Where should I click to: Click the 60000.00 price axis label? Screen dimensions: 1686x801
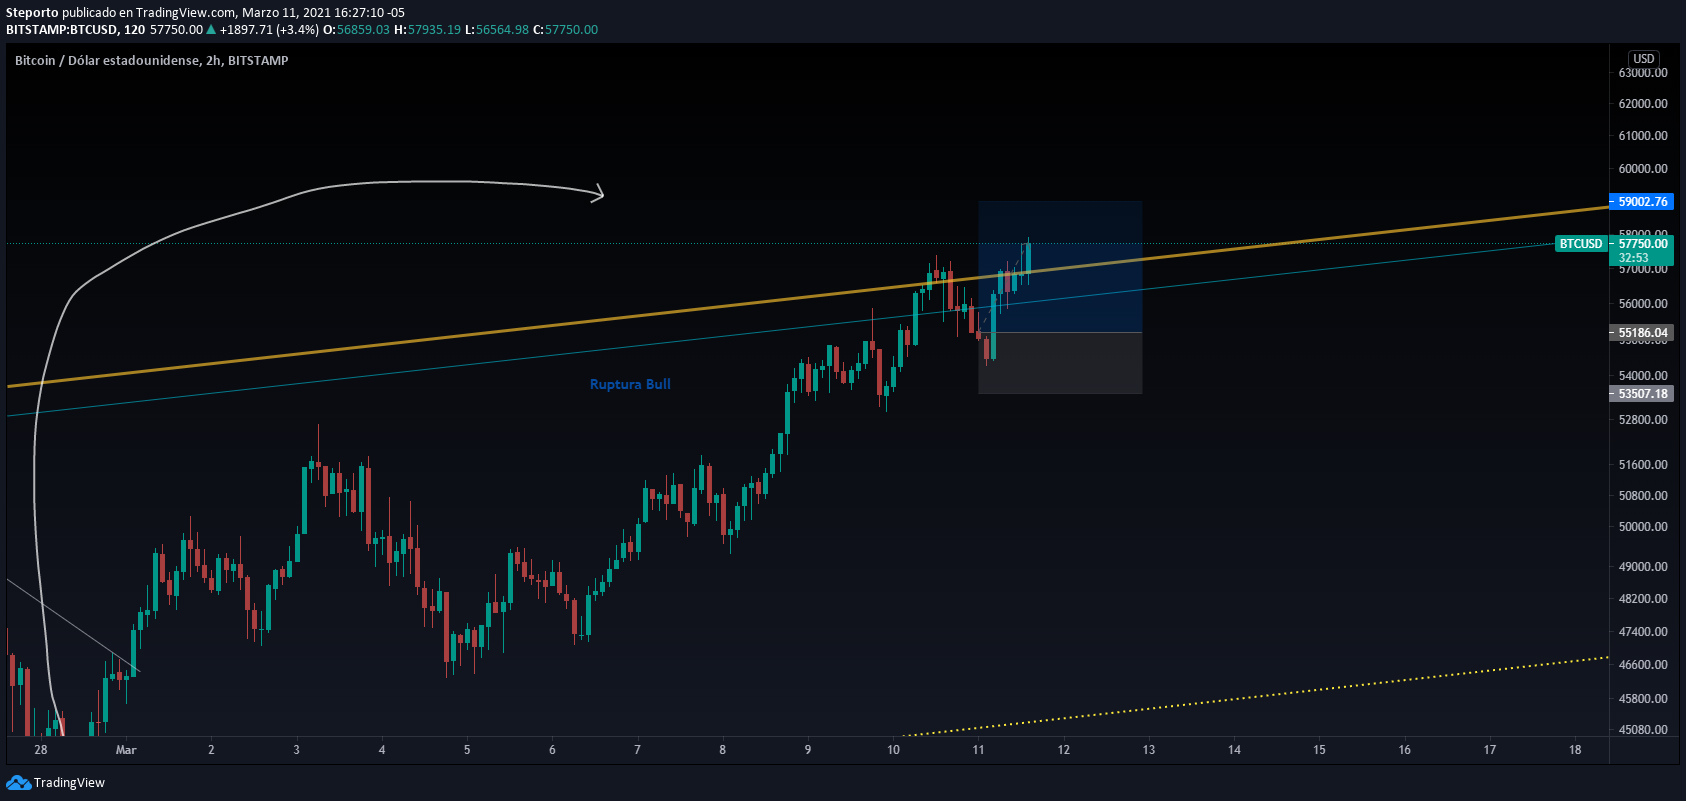[1643, 169]
